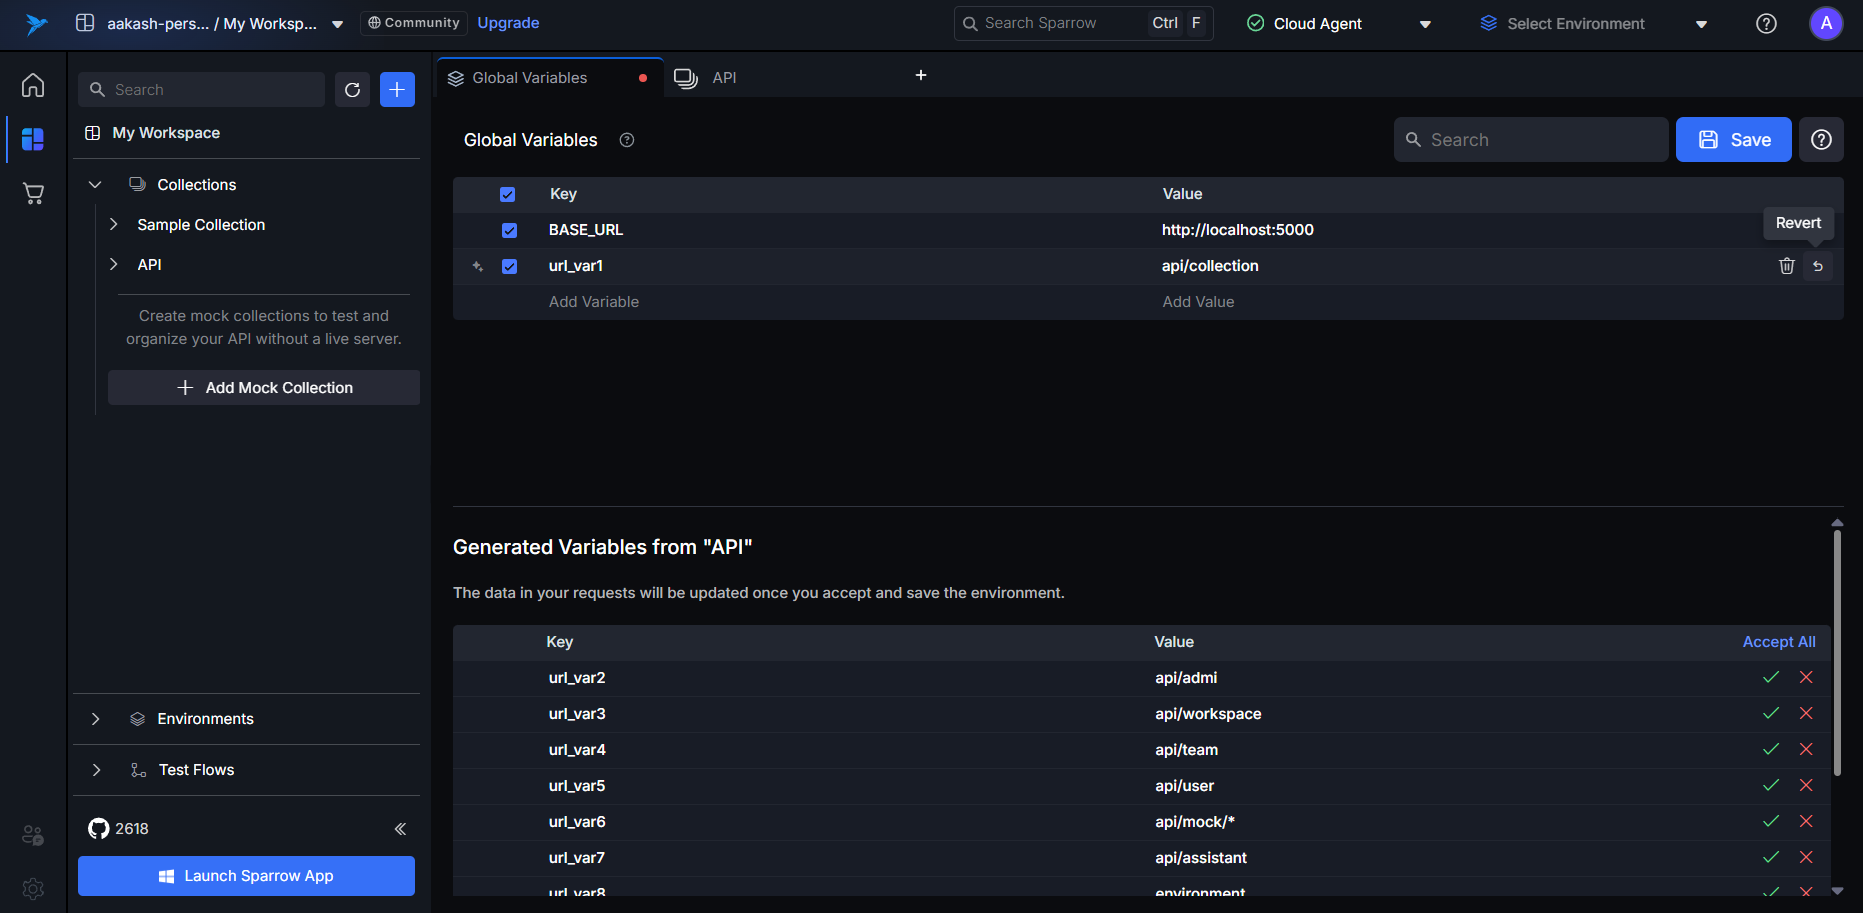The width and height of the screenshot is (1863, 913).
Task: Open the Settings gear icon
Action: [33, 889]
